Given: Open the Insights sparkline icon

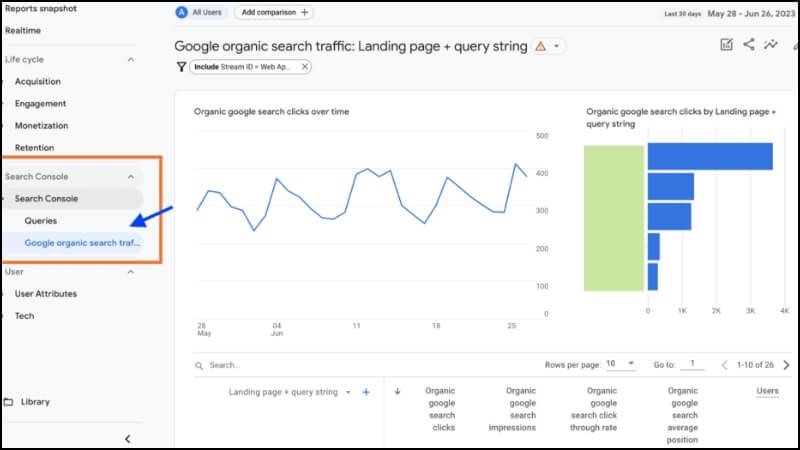Looking at the screenshot, I should 770,44.
